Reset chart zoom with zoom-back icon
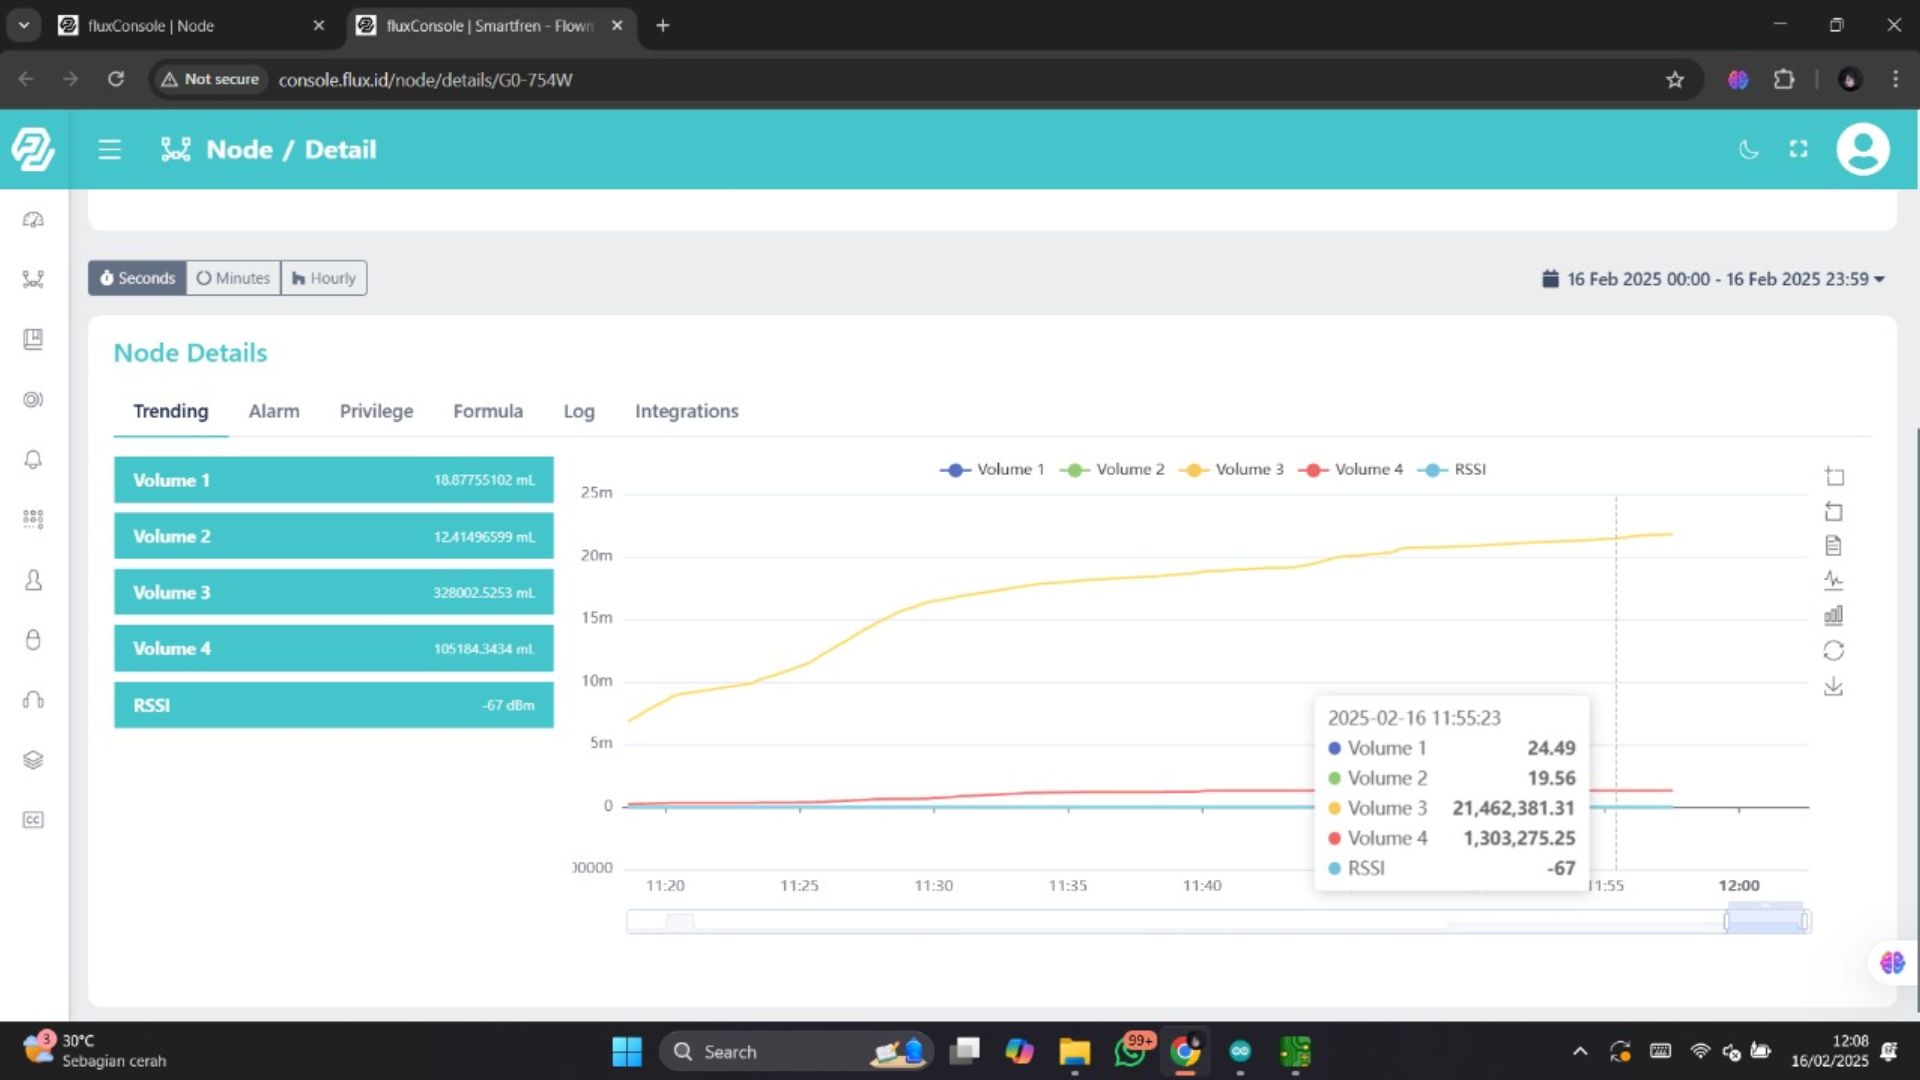The image size is (1920, 1080). [1834, 511]
